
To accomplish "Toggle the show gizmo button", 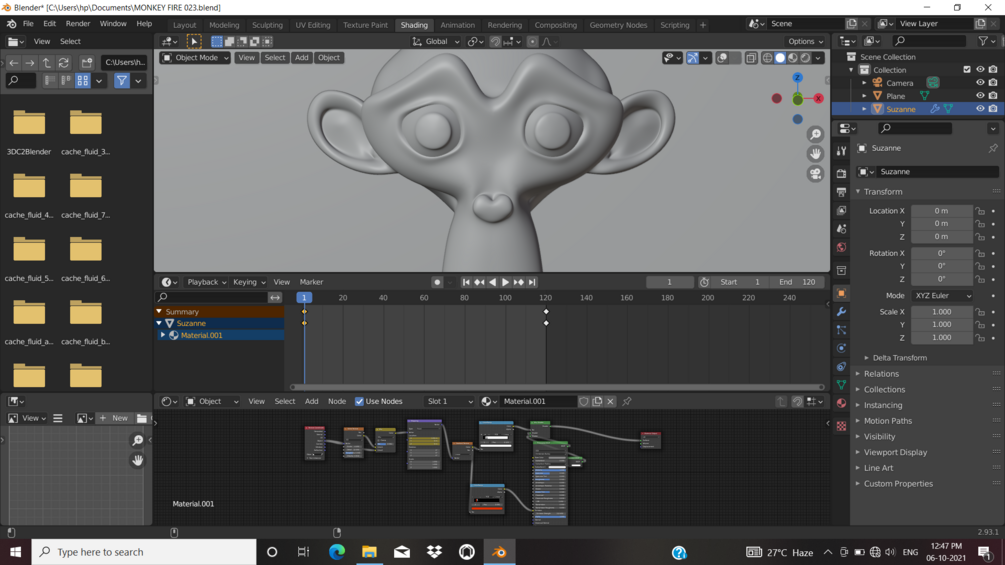I will (x=693, y=58).
